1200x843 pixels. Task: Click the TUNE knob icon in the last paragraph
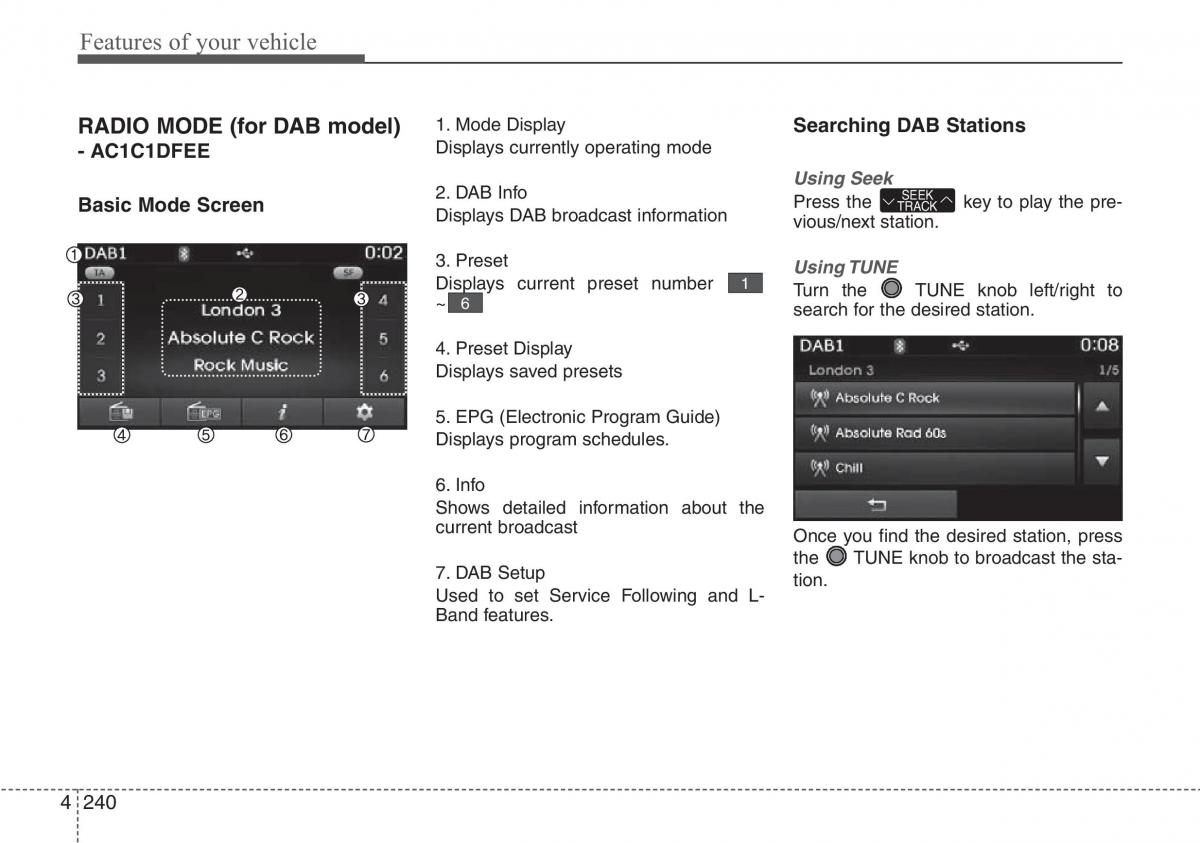(837, 557)
